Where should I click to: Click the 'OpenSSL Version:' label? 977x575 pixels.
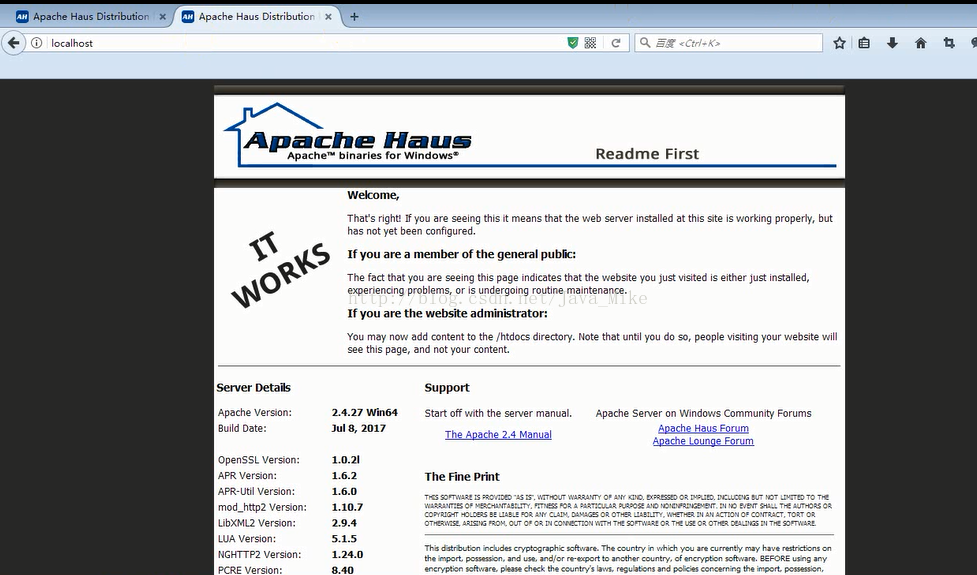[x=259, y=460]
